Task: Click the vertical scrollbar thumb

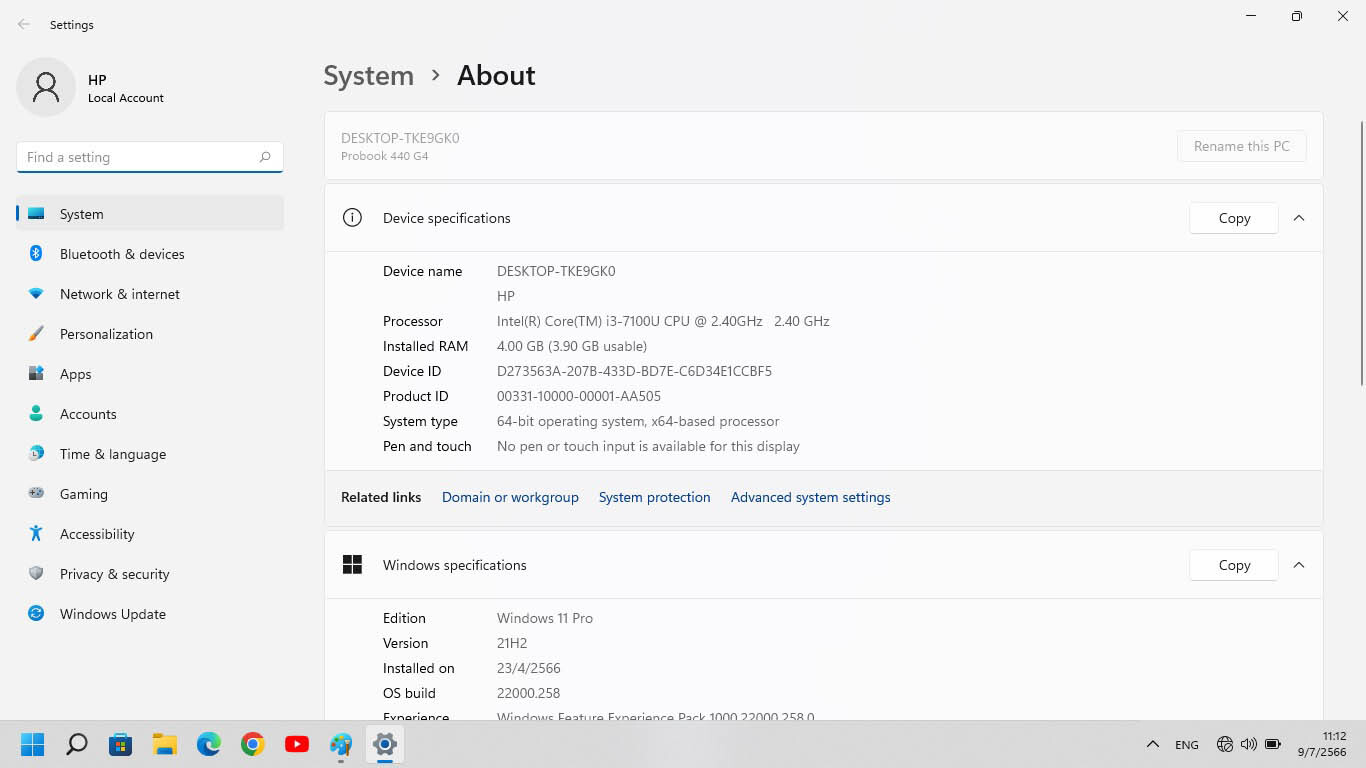Action: 1361,253
